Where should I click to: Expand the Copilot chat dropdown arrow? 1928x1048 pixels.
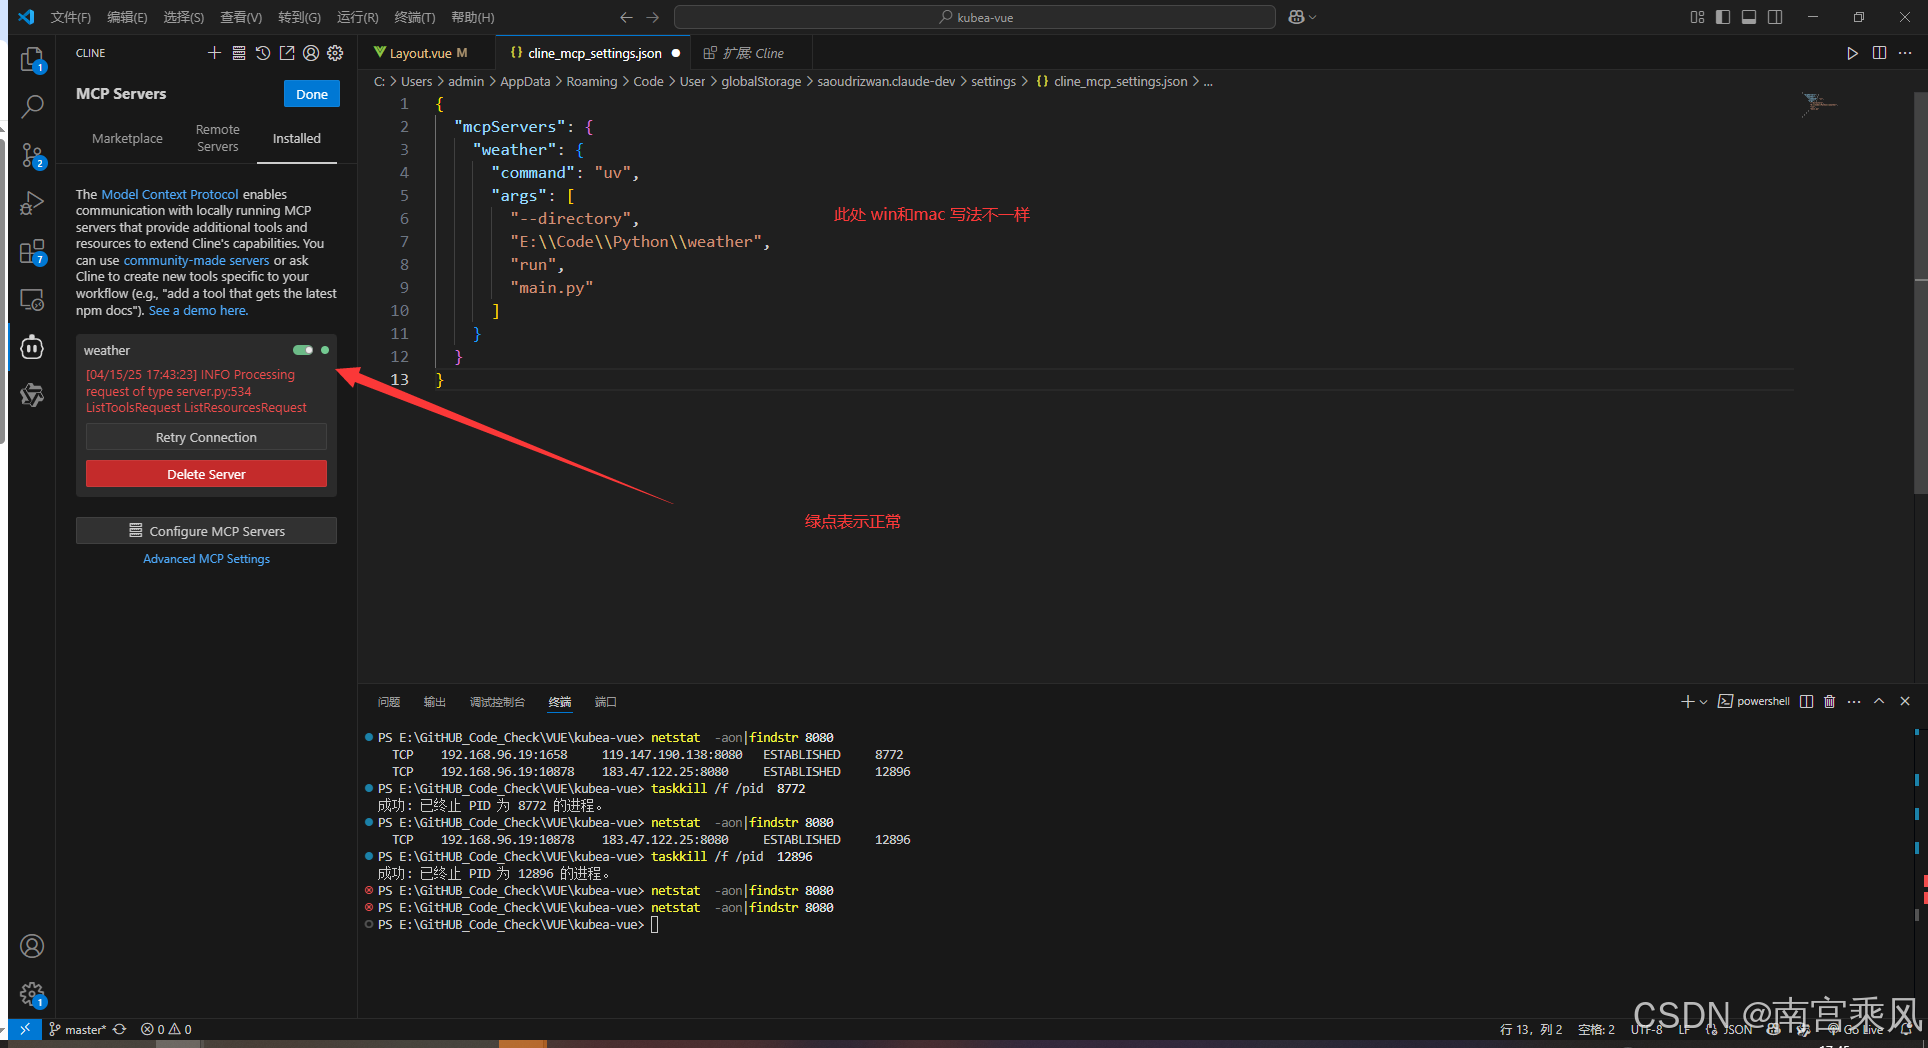pyautogui.click(x=1313, y=17)
